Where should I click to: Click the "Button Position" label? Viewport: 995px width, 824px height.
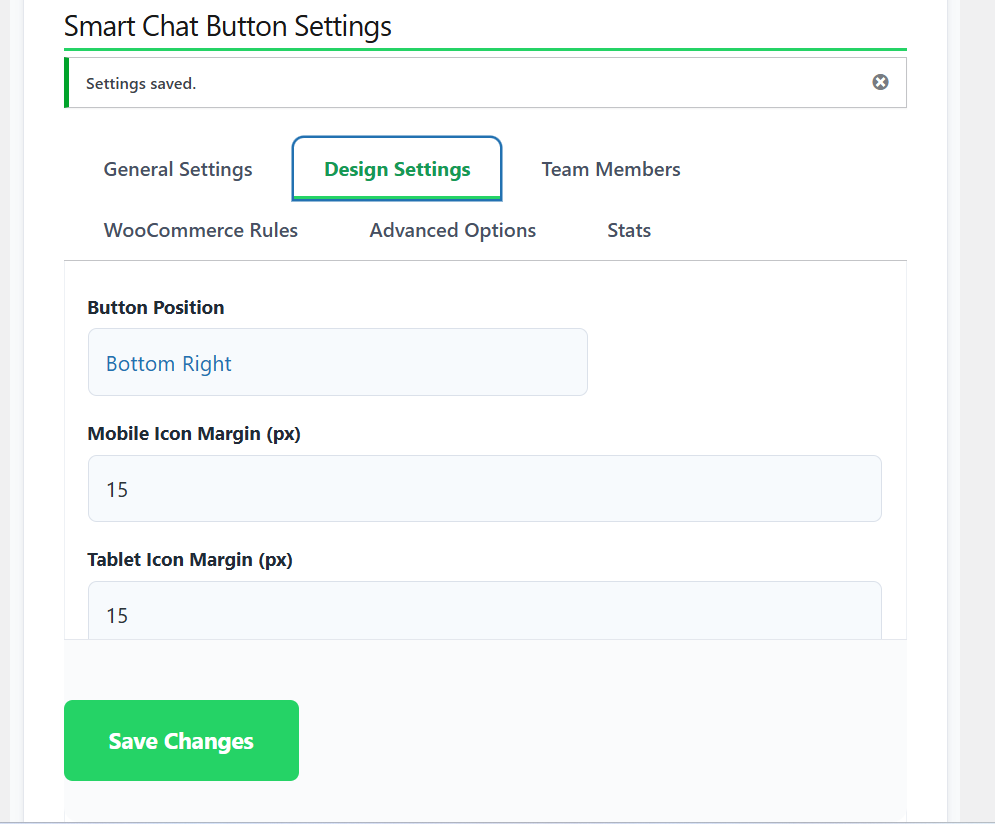coord(156,308)
